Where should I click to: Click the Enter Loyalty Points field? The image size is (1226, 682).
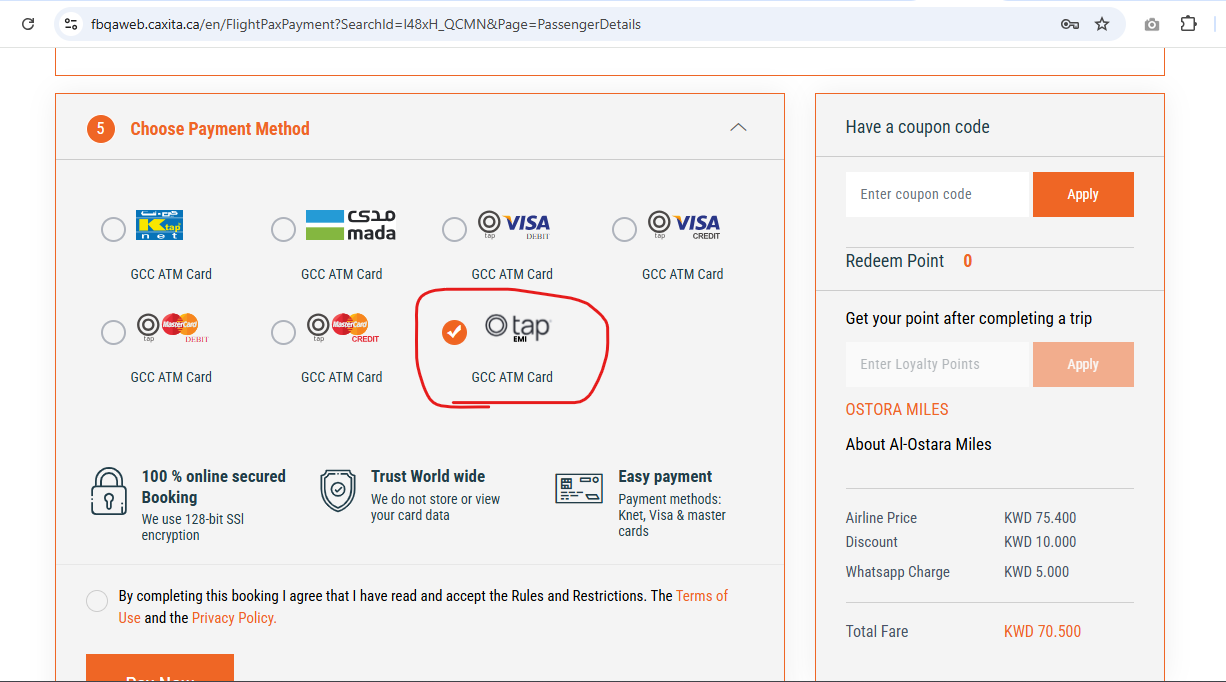point(937,364)
